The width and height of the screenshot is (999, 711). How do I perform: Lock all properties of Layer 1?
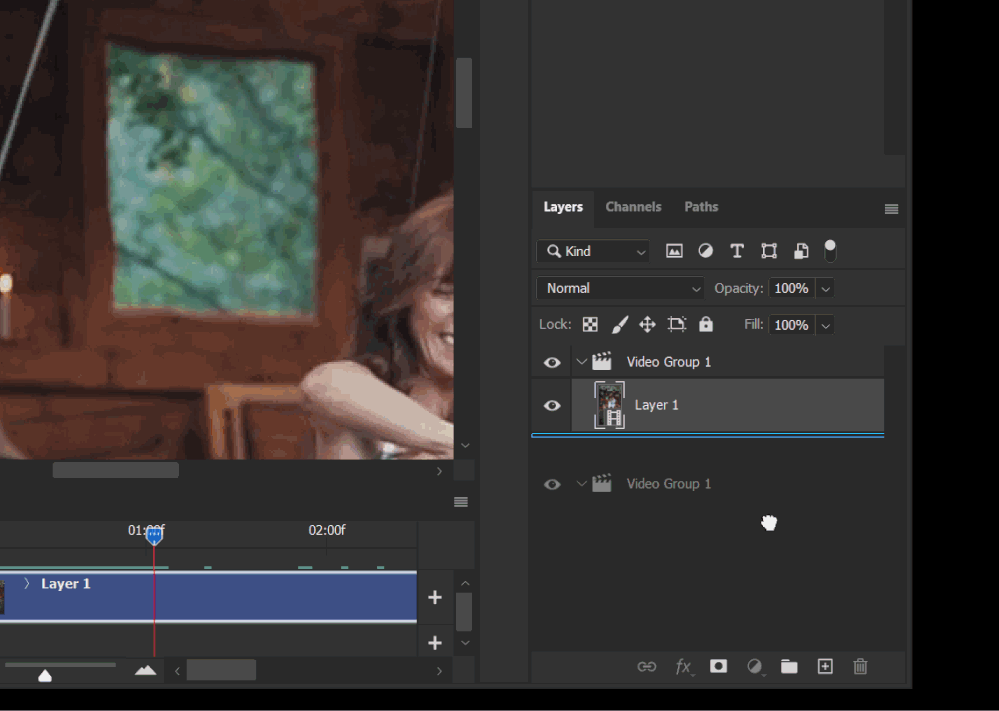pyautogui.click(x=705, y=324)
